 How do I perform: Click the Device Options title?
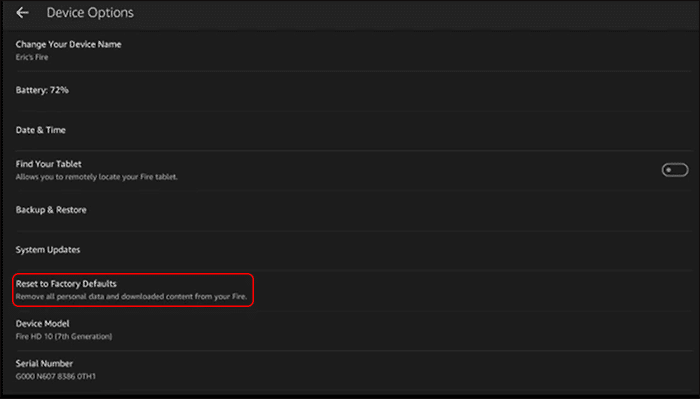click(x=90, y=12)
